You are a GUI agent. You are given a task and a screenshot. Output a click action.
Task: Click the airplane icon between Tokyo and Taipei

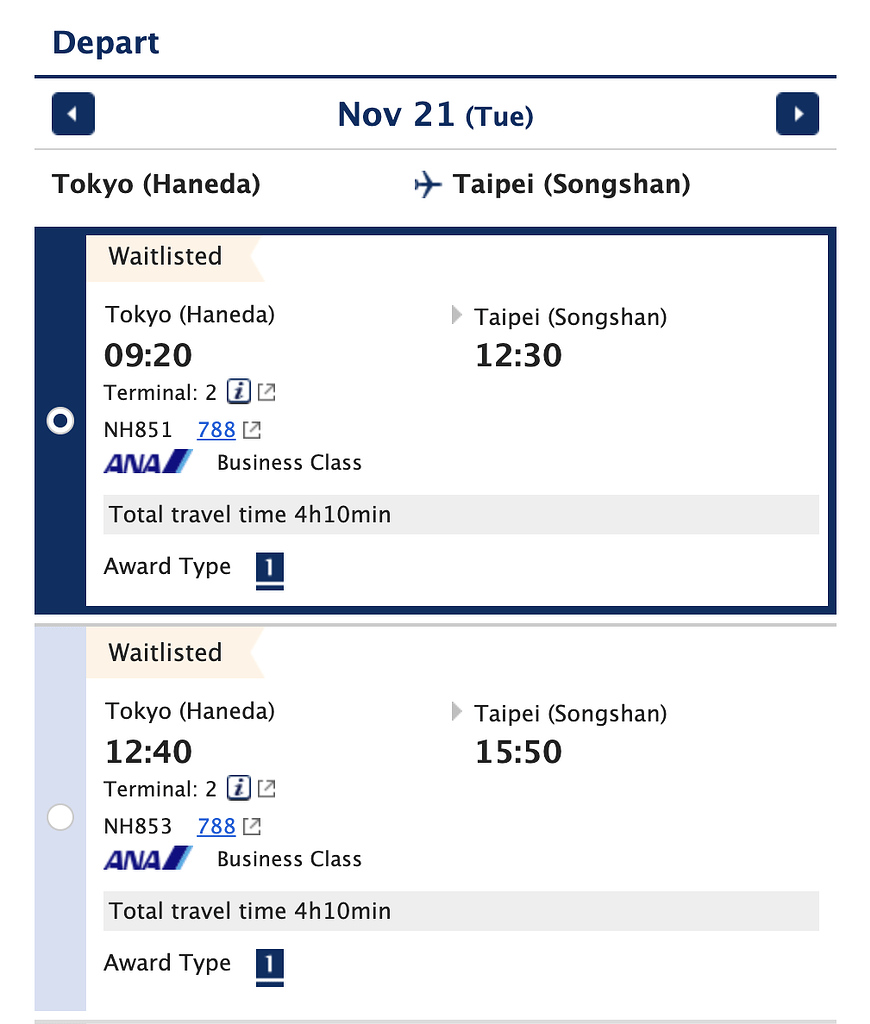(428, 184)
